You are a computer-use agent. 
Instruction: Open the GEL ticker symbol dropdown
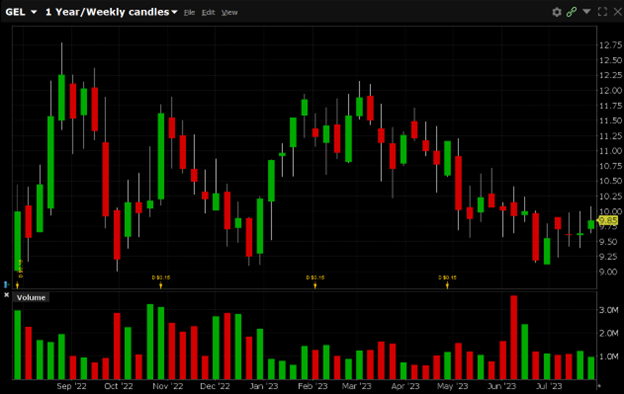[21, 12]
